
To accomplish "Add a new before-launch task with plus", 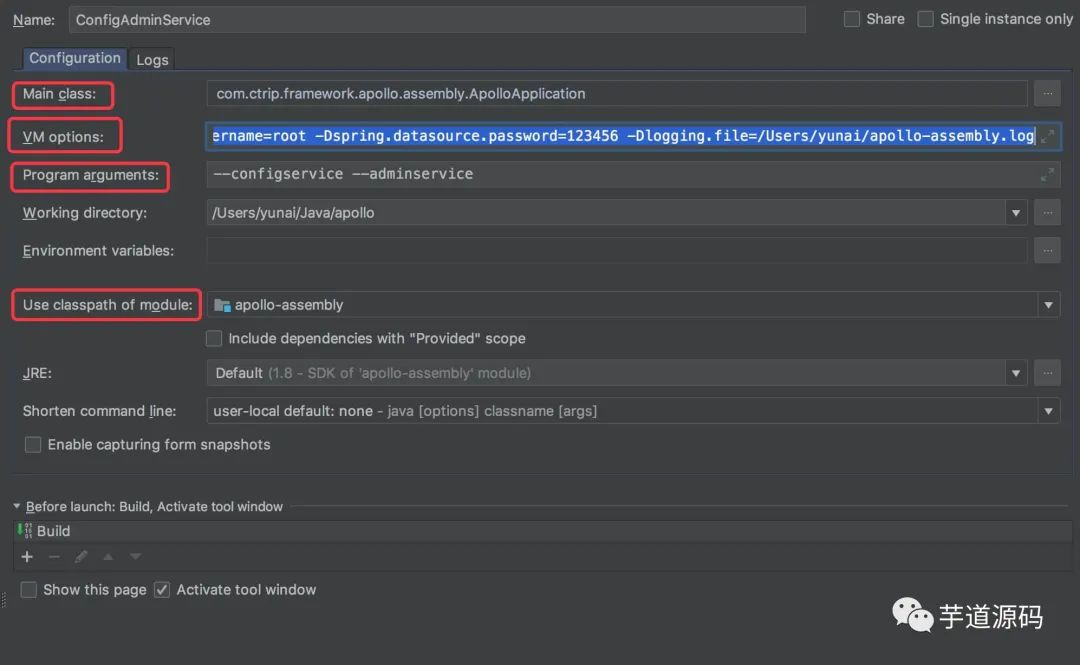I will (27, 557).
